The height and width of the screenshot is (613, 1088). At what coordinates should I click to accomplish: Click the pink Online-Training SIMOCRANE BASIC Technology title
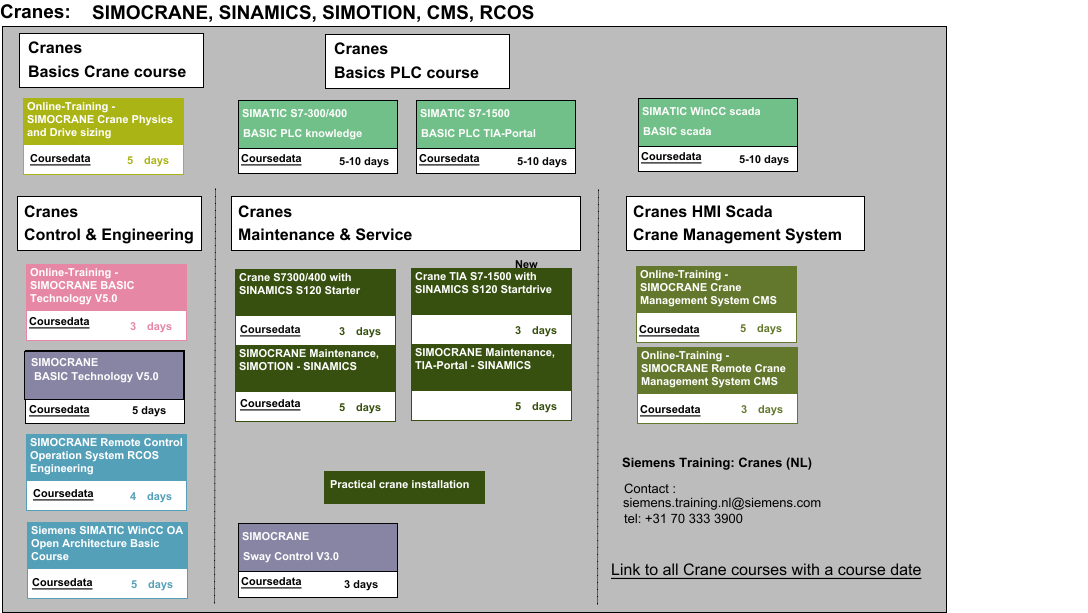[106, 286]
